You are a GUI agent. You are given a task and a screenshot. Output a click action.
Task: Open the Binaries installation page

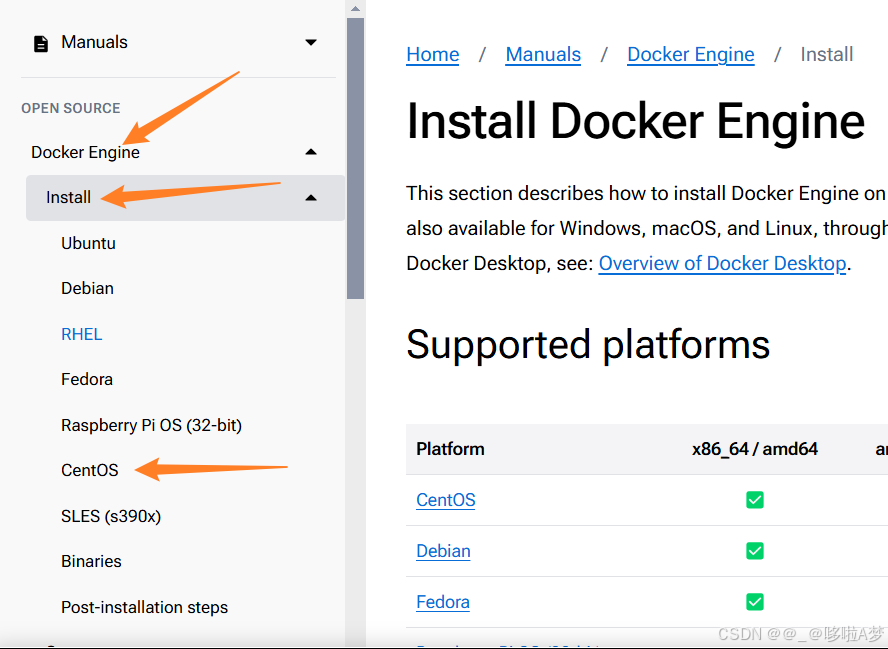click(x=91, y=561)
